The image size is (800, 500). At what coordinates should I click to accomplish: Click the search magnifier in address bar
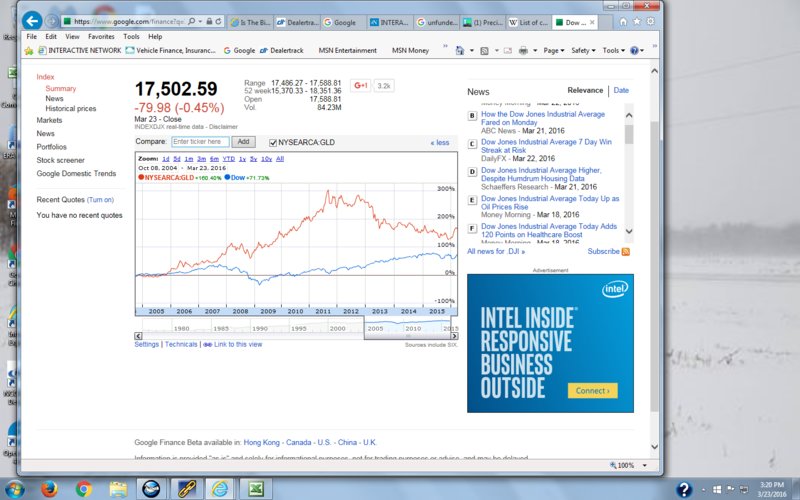[x=191, y=21]
